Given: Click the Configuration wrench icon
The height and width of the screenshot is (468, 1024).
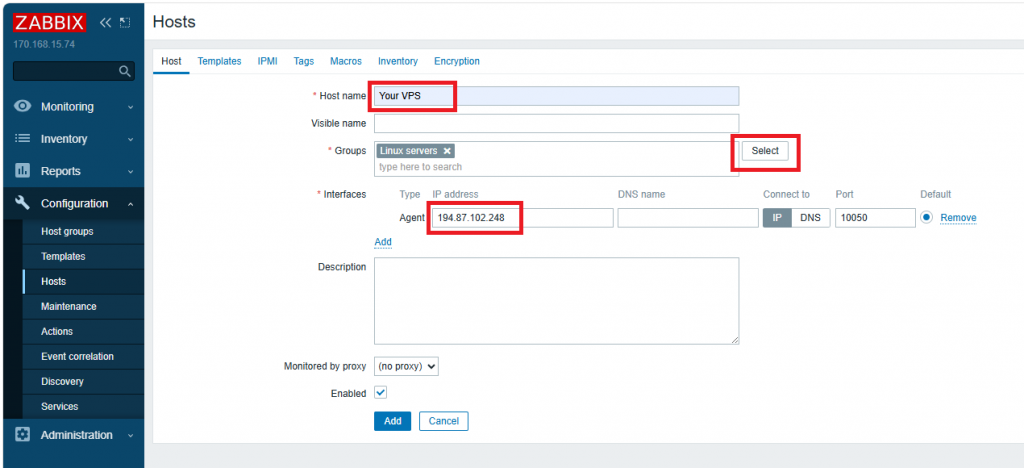Looking at the screenshot, I should coord(23,203).
